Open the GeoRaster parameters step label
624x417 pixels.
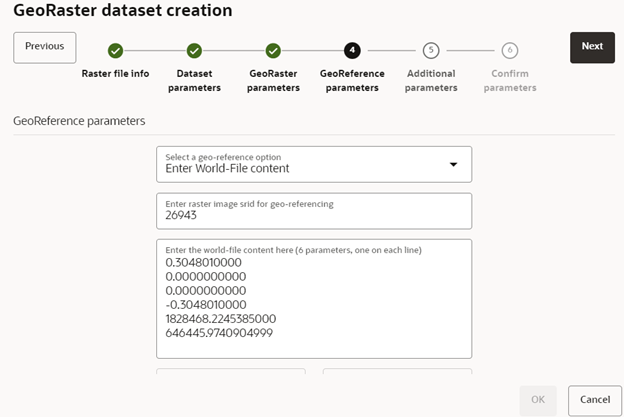[273, 81]
